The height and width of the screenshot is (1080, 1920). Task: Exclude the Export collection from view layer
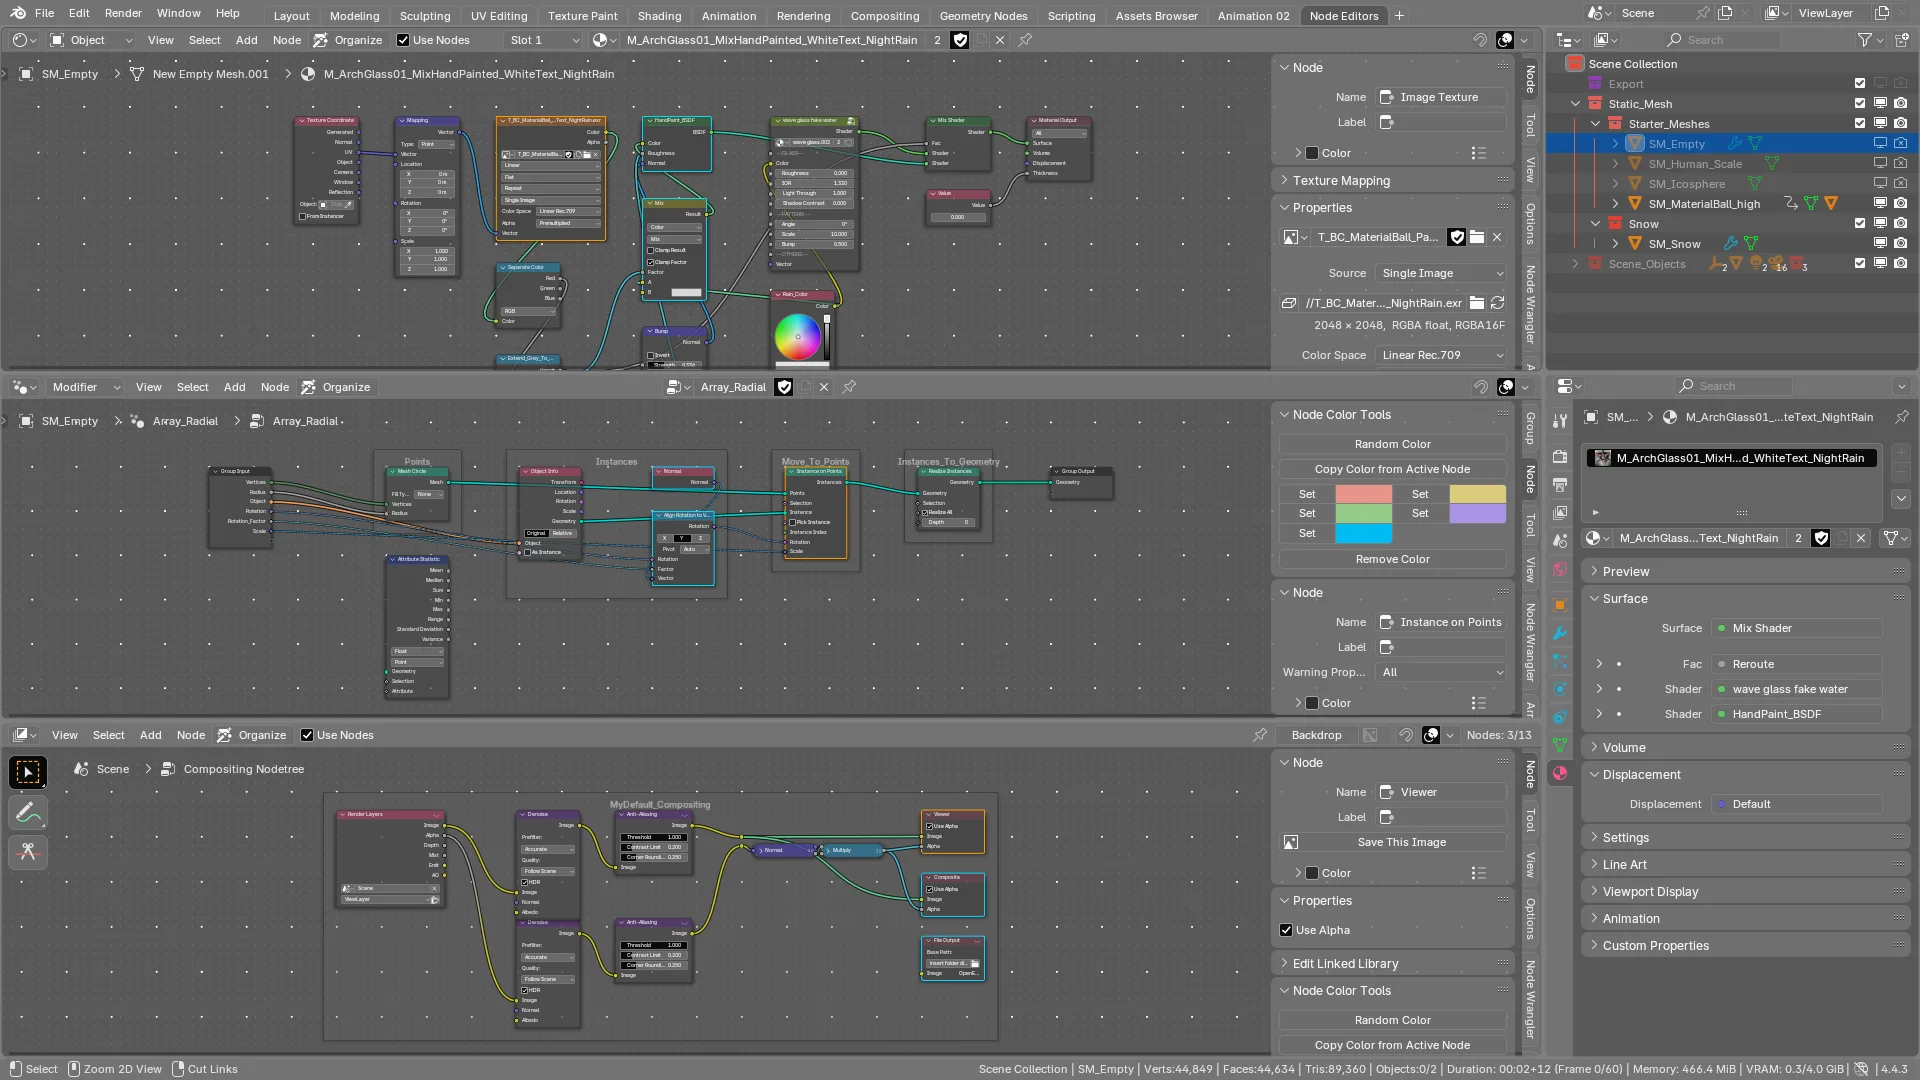pyautogui.click(x=1860, y=84)
